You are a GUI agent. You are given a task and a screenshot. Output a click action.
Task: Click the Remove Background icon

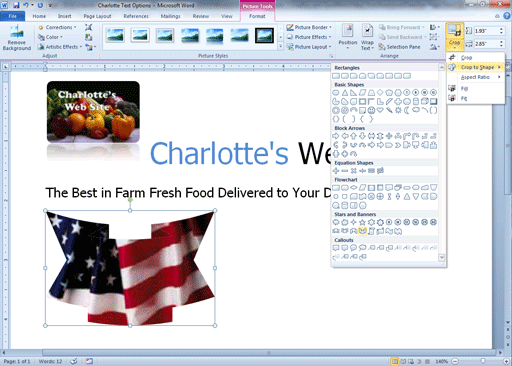(17, 38)
